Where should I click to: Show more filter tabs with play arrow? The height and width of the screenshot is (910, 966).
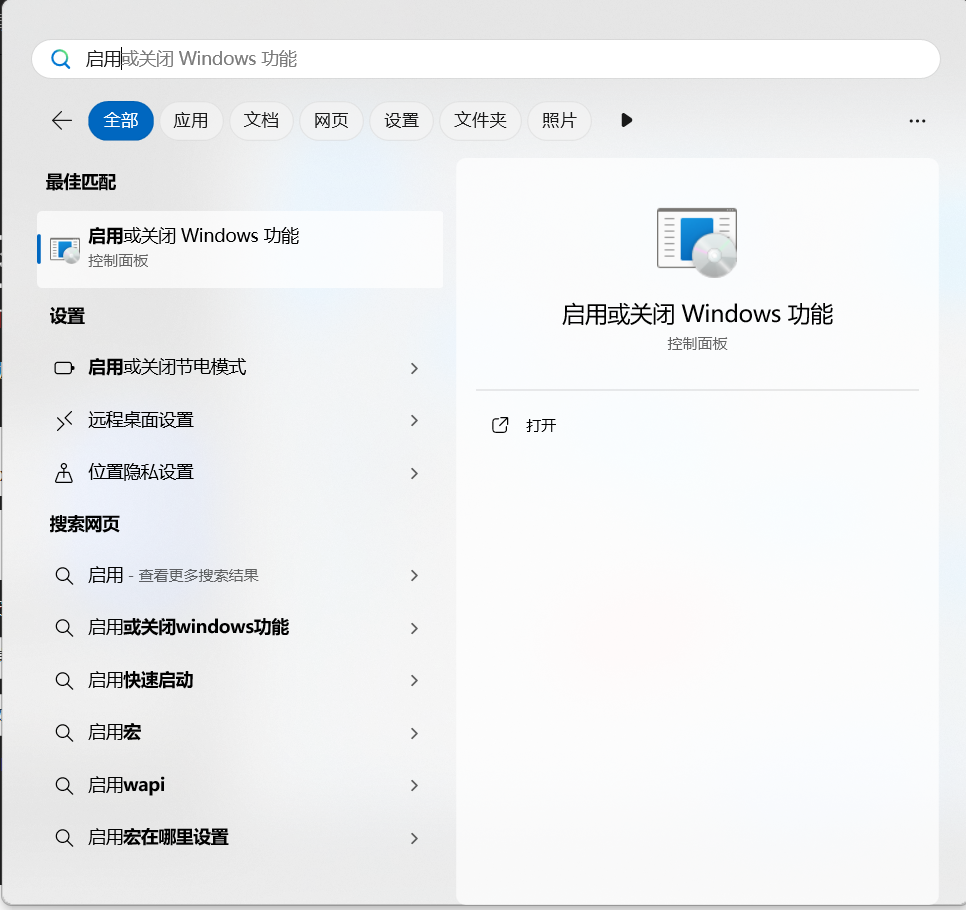(x=627, y=120)
